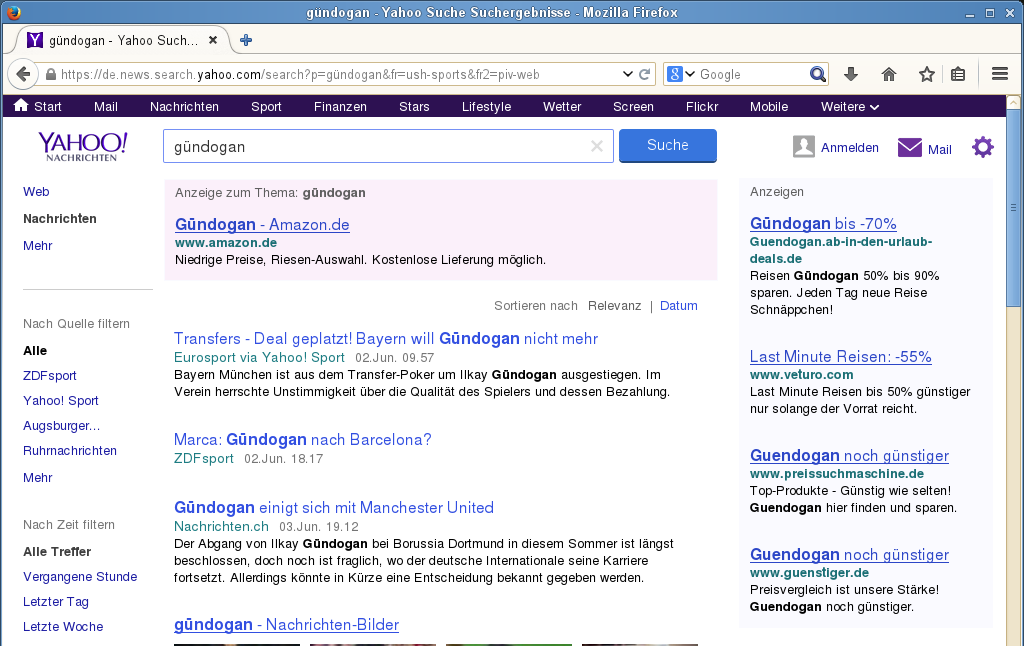This screenshot has height=646, width=1024.
Task: Click the page vertical scrollbar thumb
Action: (x=1013, y=208)
